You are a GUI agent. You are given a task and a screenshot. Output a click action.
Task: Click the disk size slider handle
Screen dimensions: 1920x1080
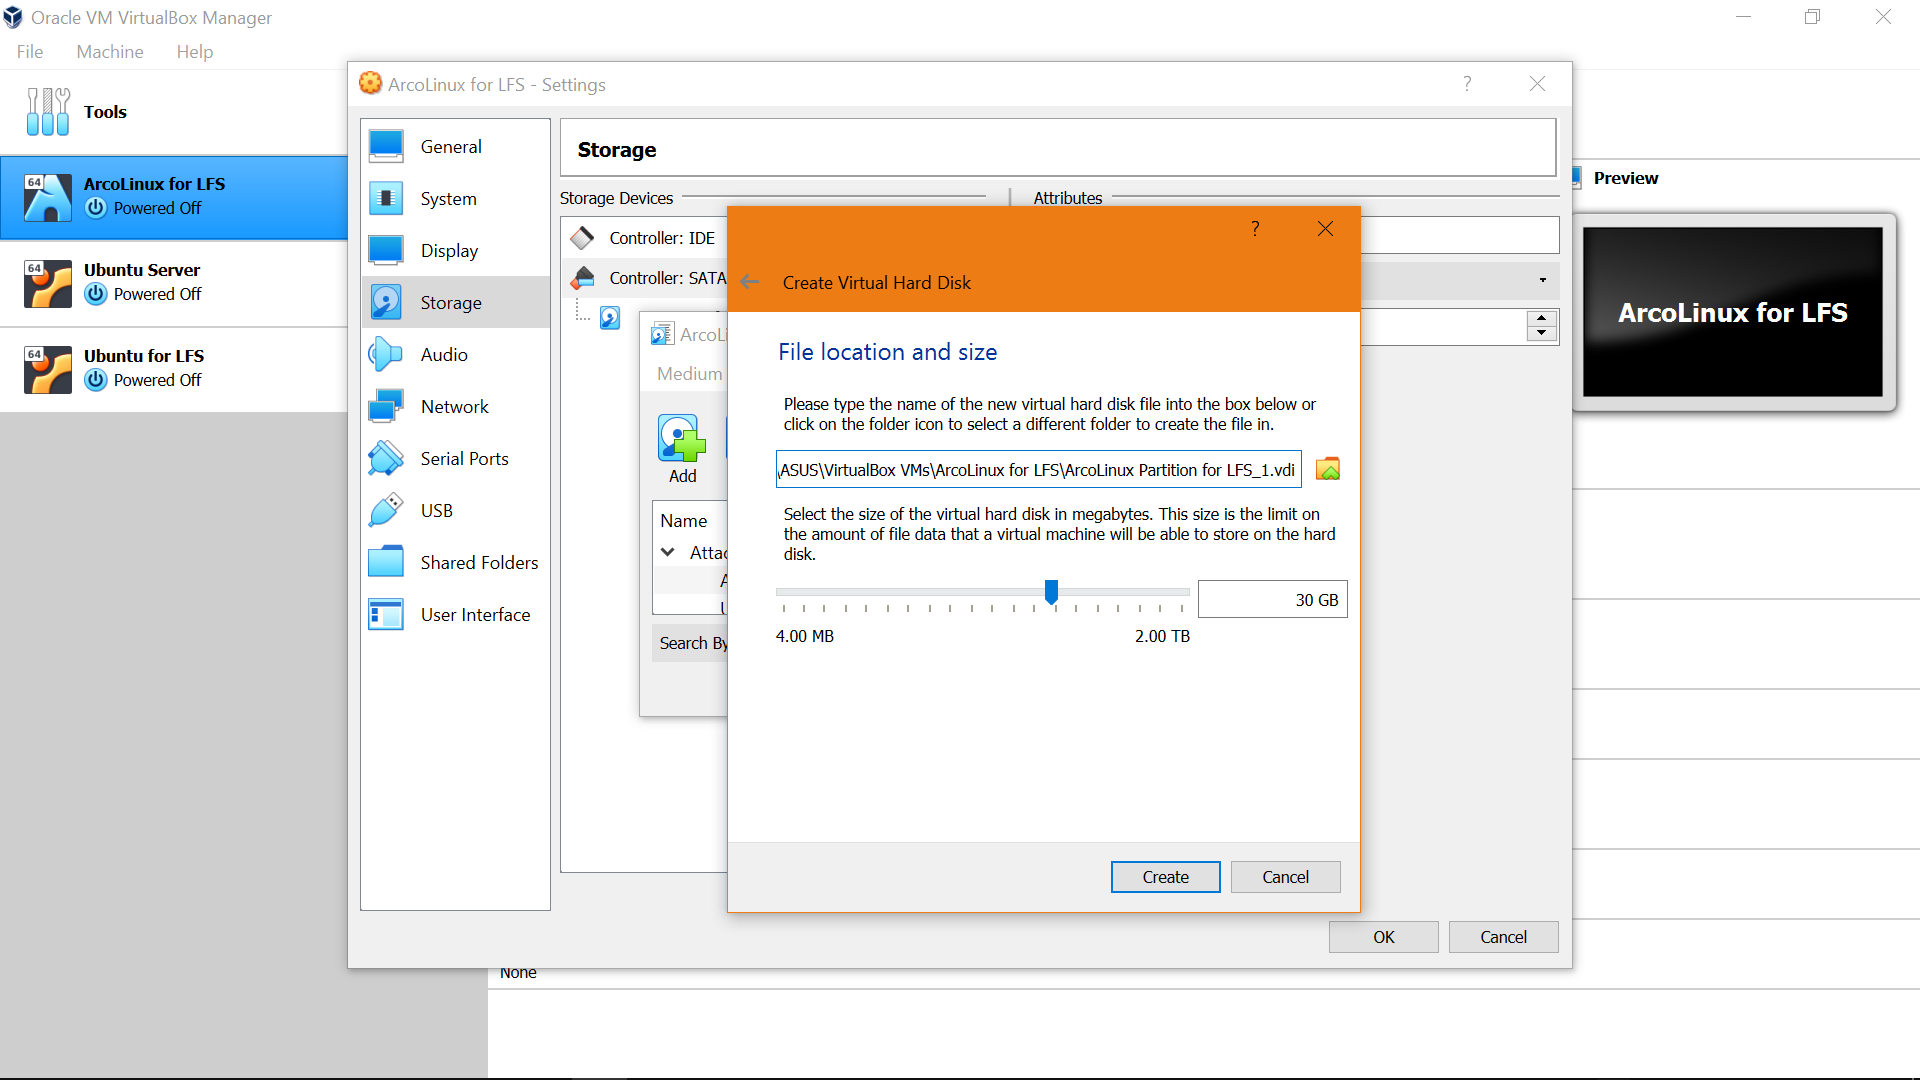[1051, 592]
